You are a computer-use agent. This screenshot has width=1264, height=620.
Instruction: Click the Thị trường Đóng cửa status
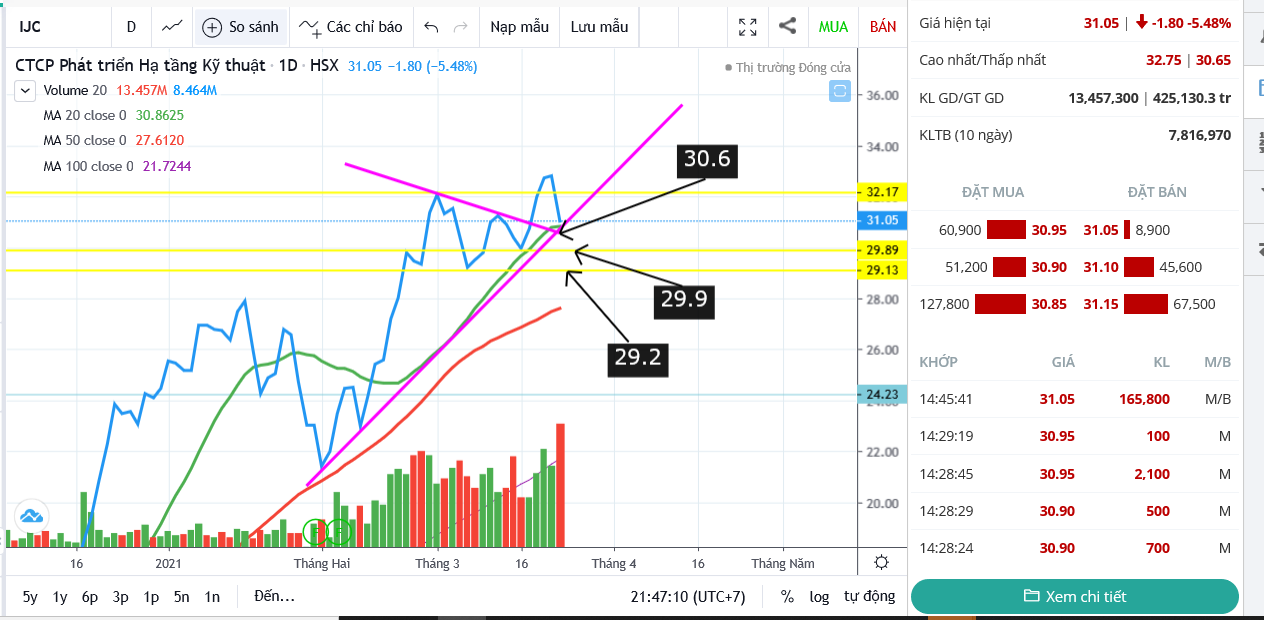point(788,67)
